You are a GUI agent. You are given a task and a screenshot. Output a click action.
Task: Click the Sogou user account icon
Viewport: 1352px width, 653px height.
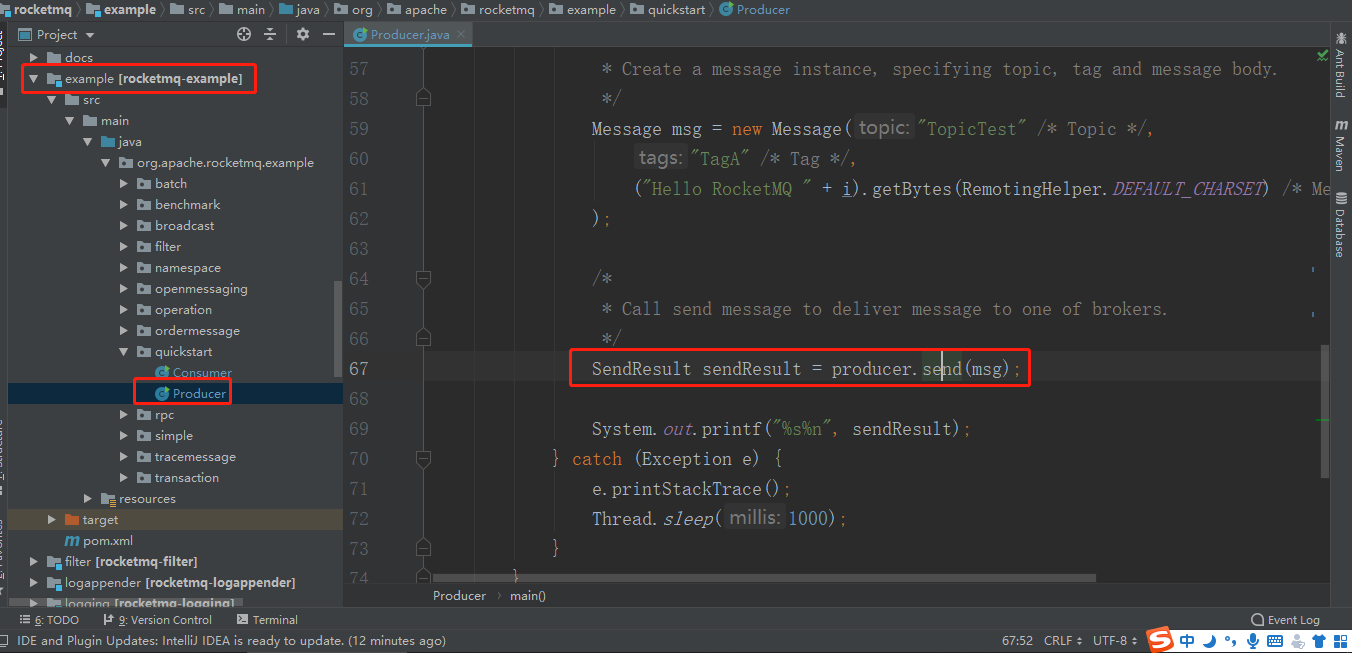pos(1297,641)
